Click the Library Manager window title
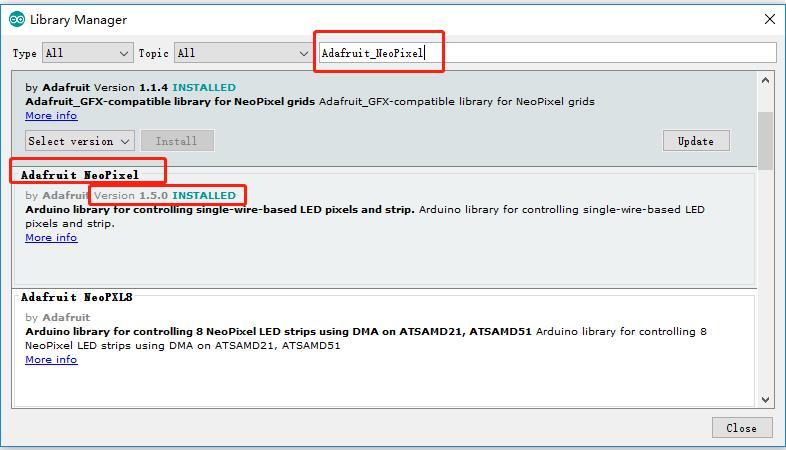The width and height of the screenshot is (786, 450). (x=79, y=20)
